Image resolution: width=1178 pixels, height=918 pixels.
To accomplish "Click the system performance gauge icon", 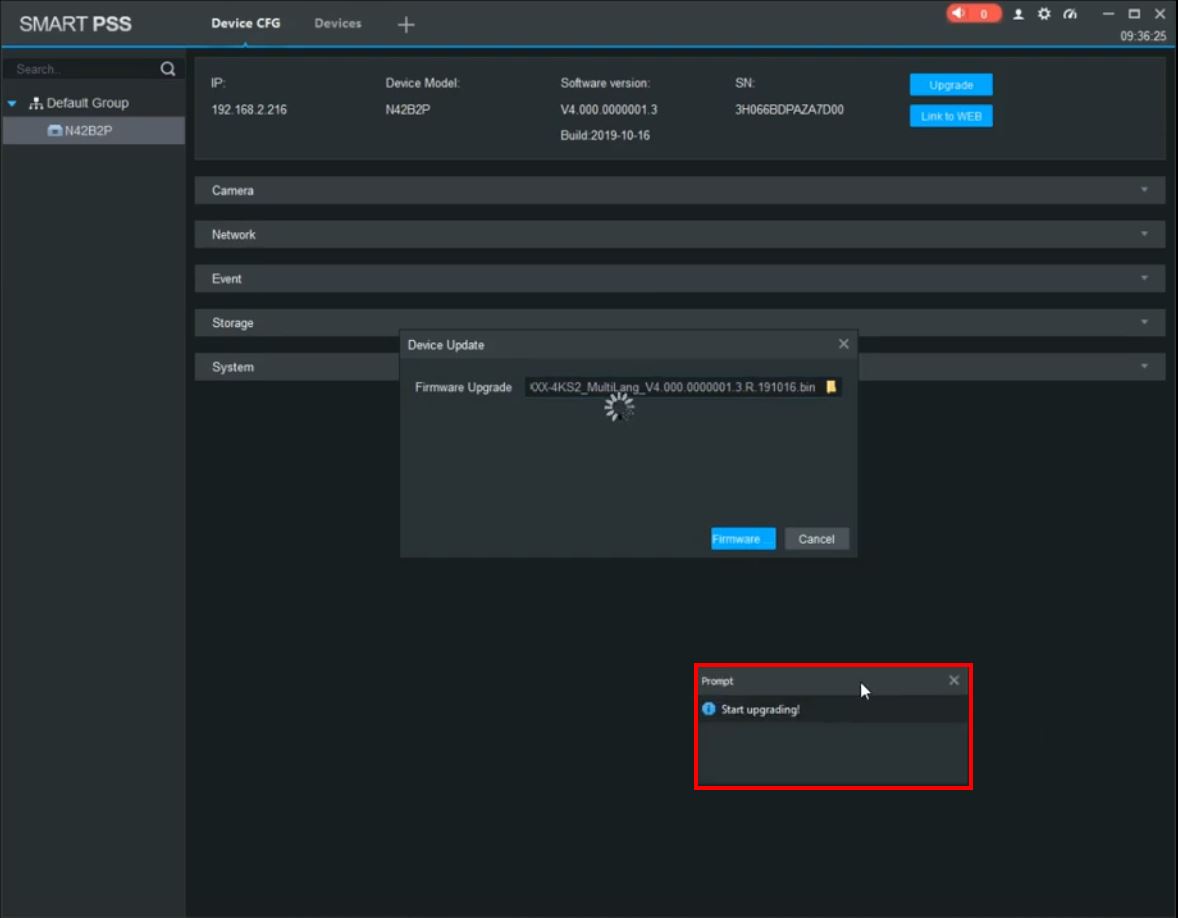I will click(x=1070, y=14).
